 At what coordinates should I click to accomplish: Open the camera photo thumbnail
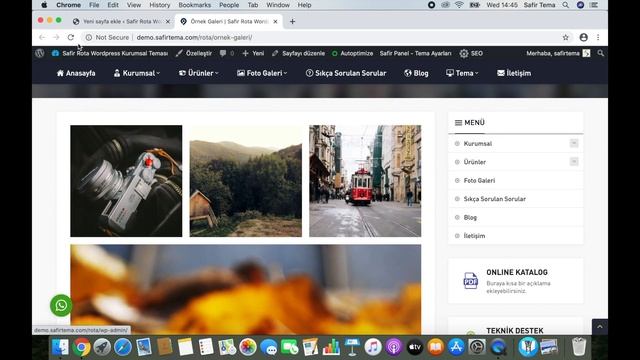tap(126, 181)
